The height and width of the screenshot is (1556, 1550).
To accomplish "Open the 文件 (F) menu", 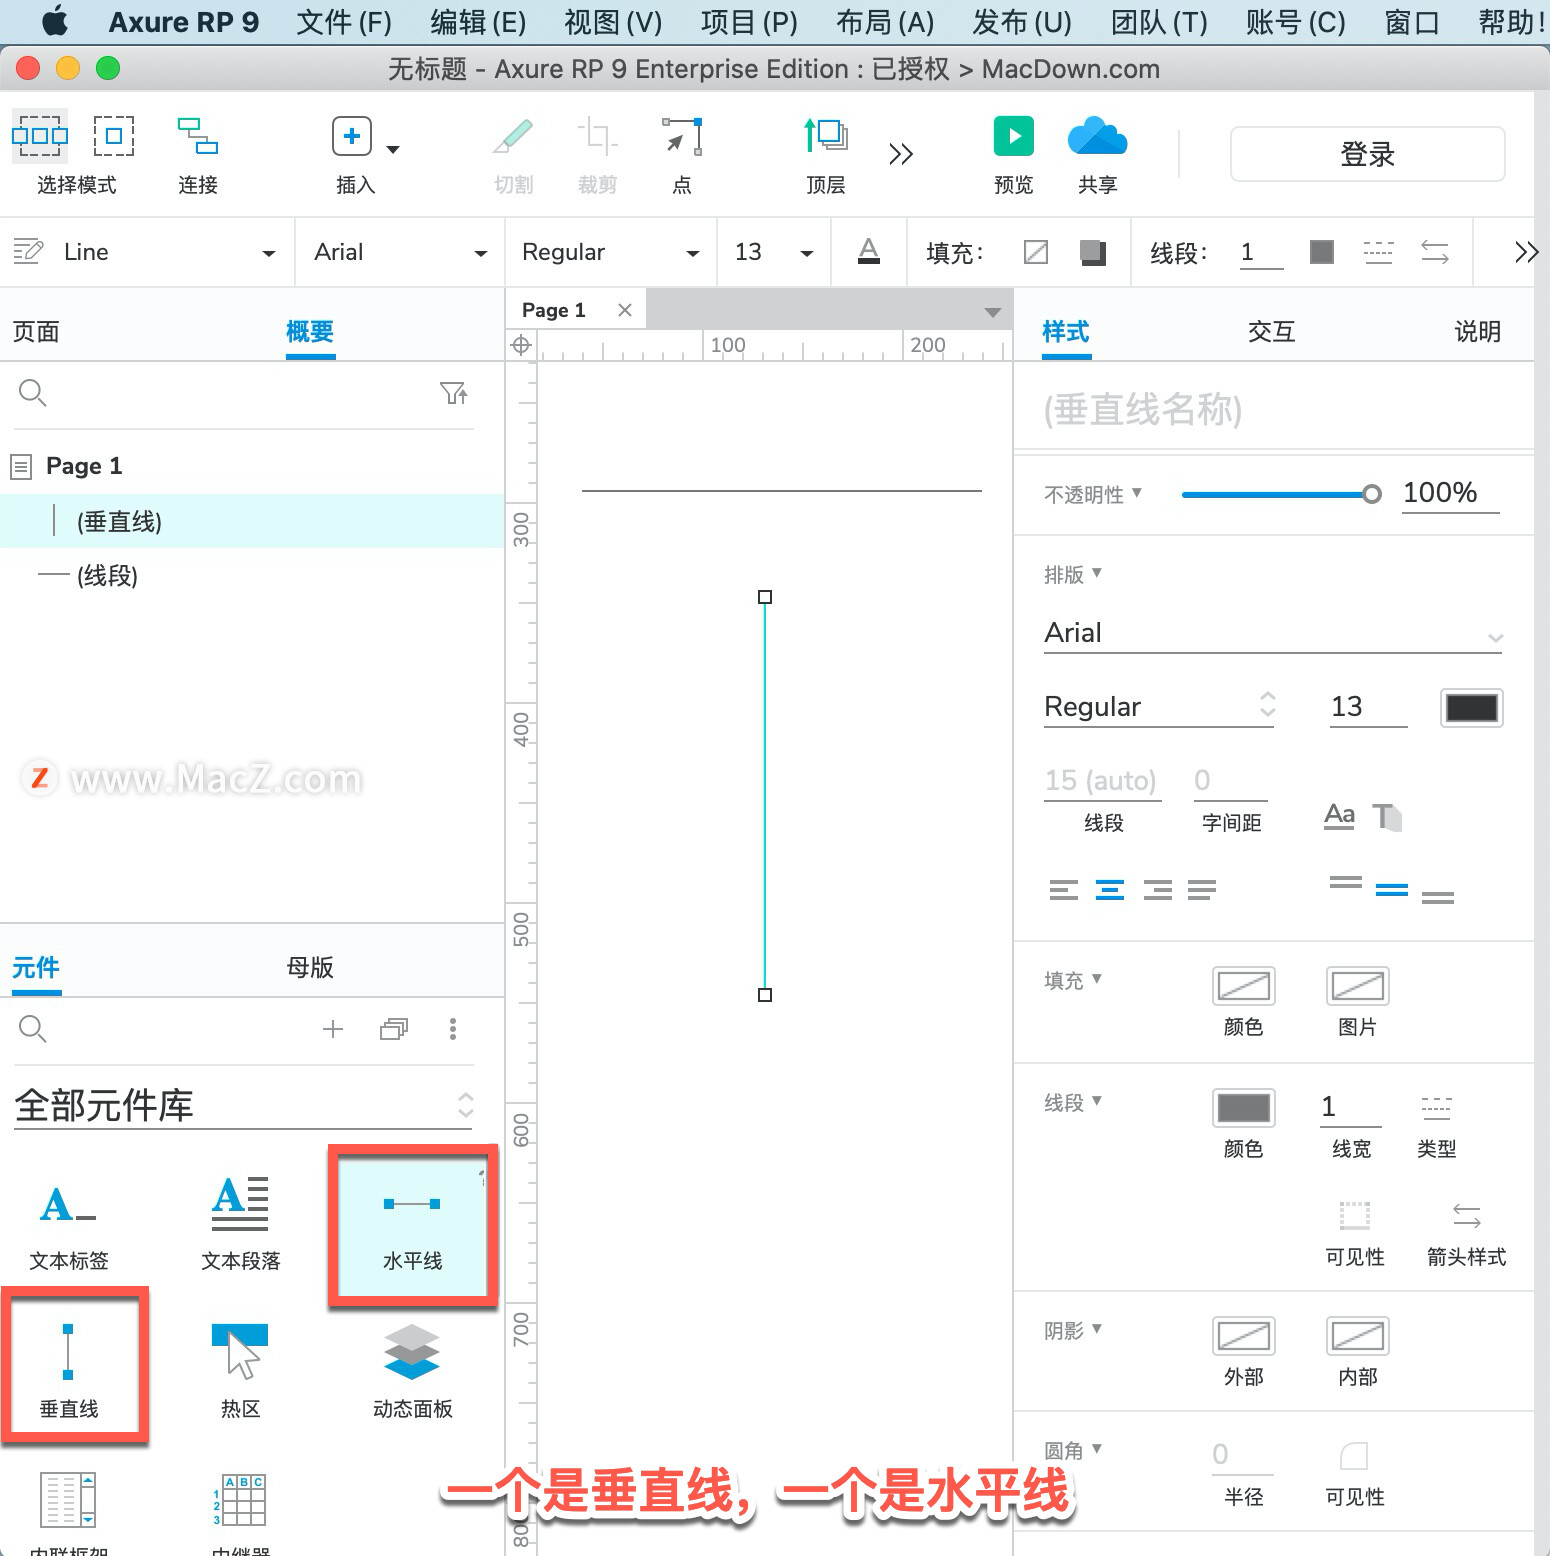I will 344,22.
